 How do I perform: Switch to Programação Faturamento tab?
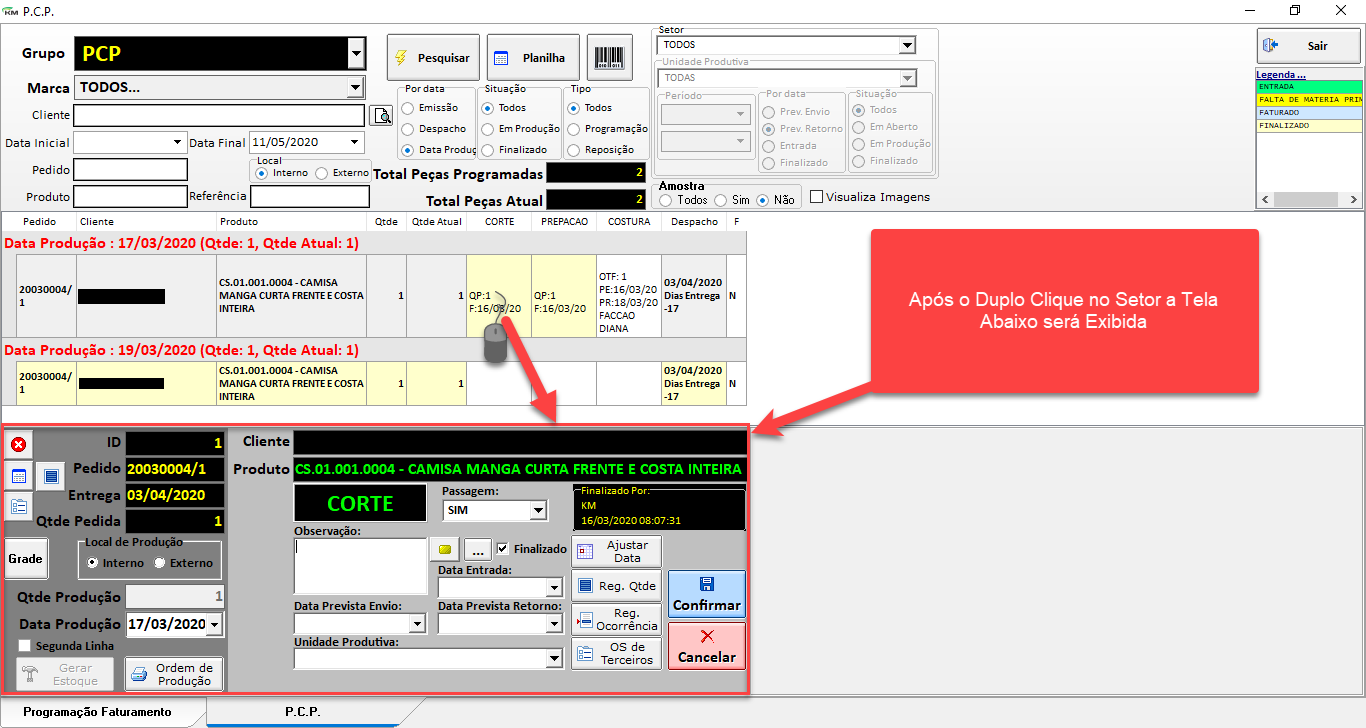click(97, 712)
